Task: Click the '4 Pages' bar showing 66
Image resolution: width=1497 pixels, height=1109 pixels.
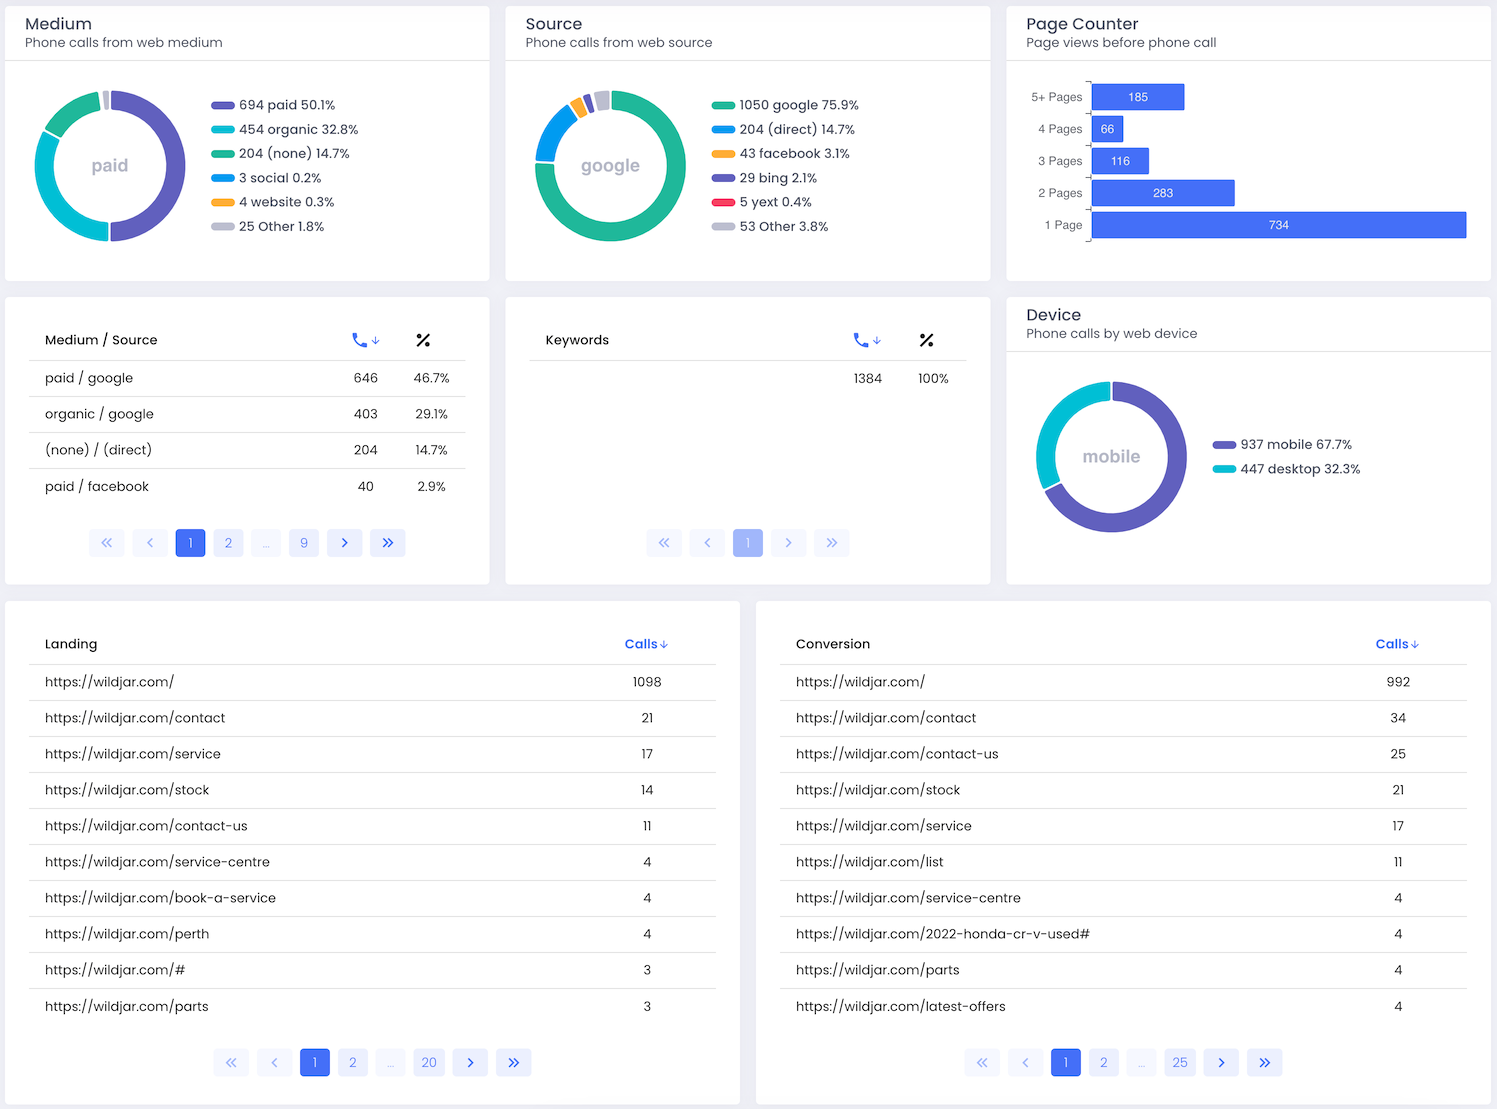Action: click(1107, 129)
